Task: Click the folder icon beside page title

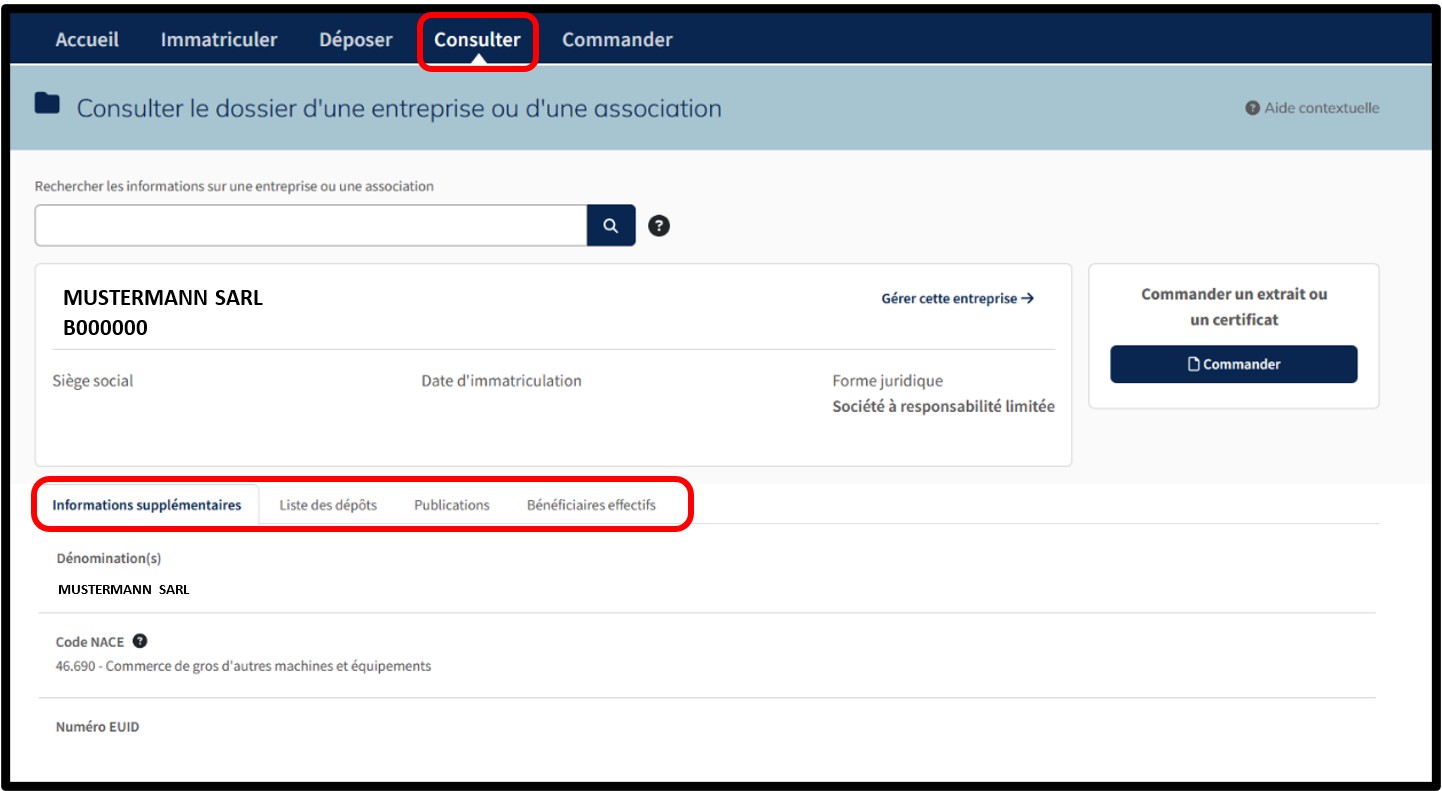Action: tap(47, 104)
